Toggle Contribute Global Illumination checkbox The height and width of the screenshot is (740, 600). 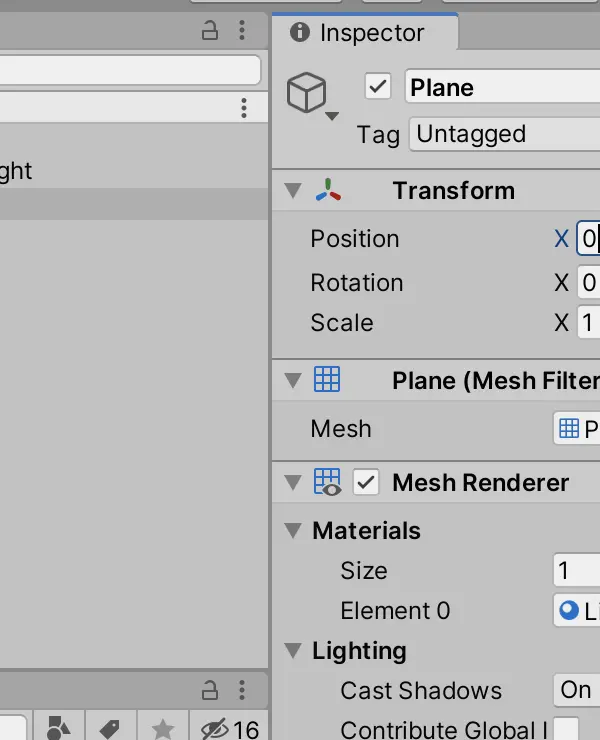pyautogui.click(x=566, y=729)
